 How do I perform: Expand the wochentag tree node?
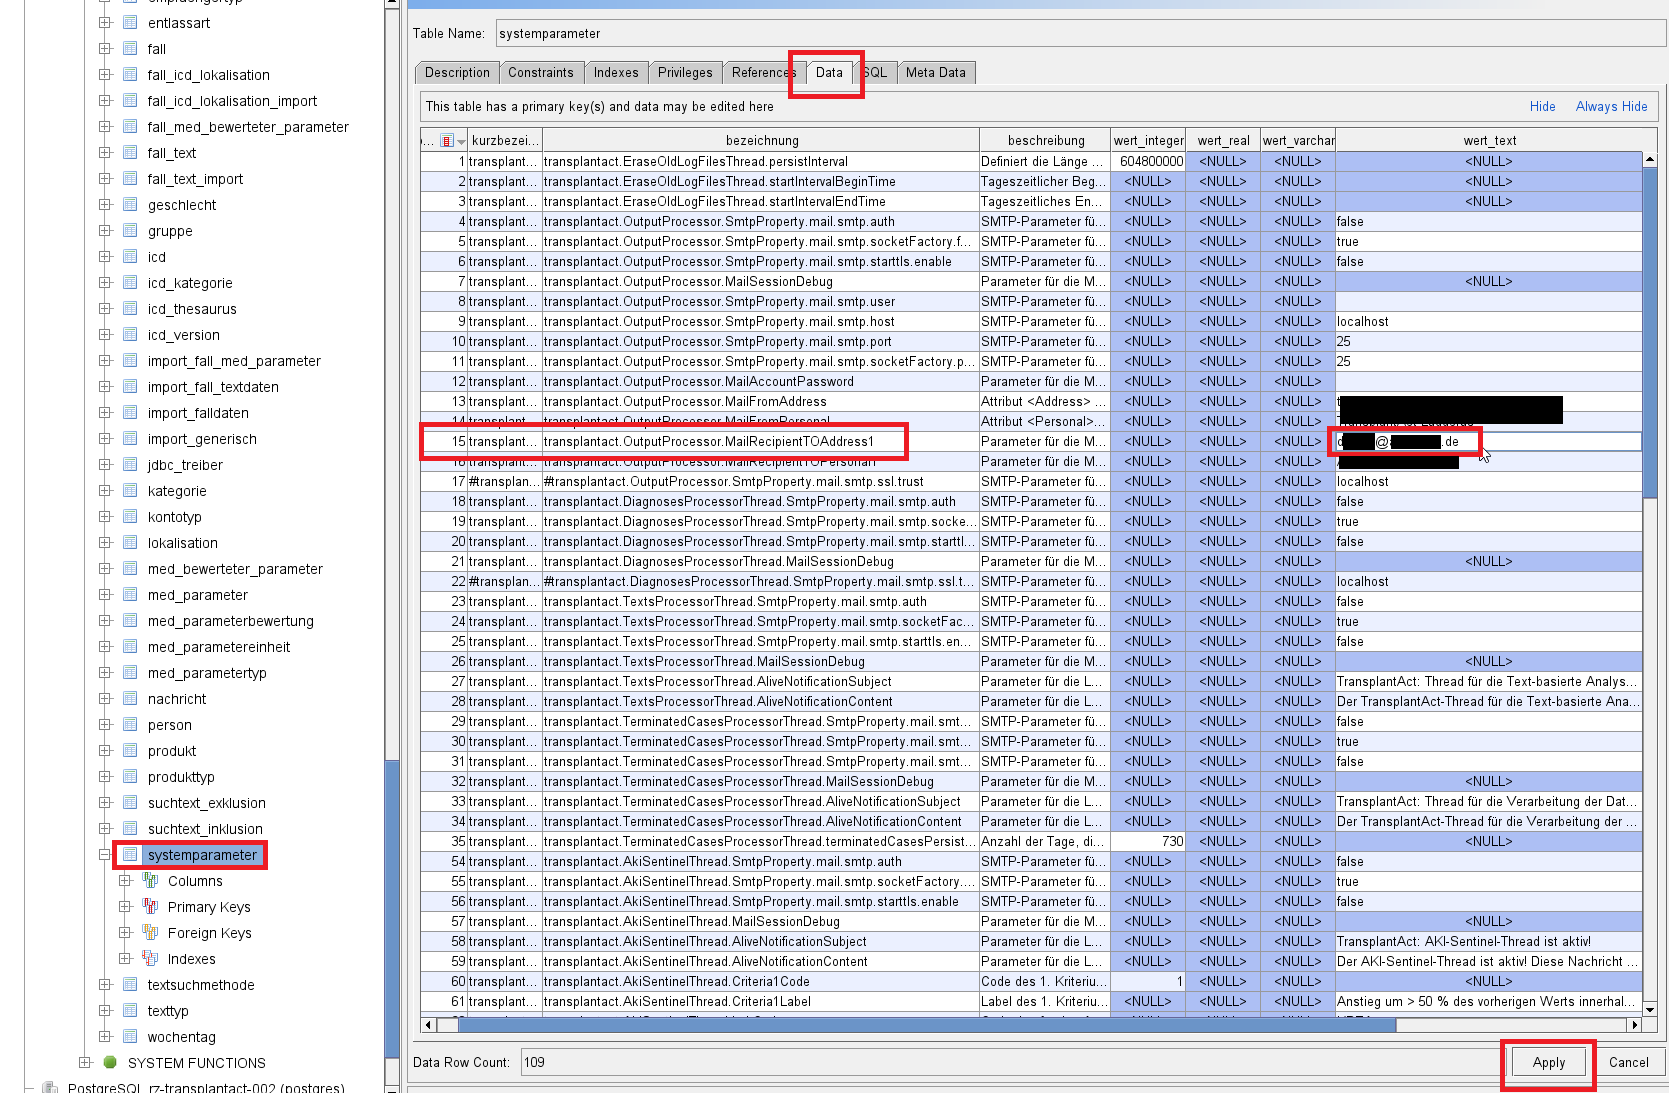(x=105, y=1037)
